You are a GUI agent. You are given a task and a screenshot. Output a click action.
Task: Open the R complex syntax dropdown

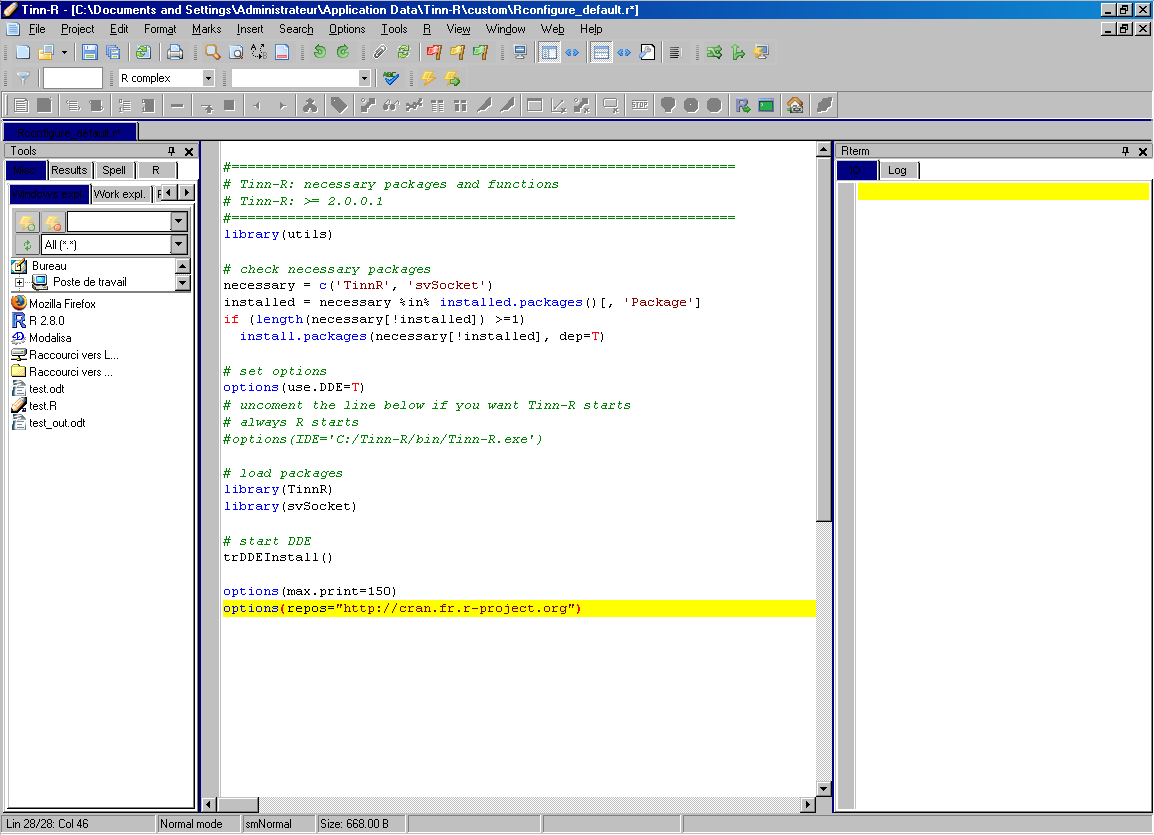[208, 78]
